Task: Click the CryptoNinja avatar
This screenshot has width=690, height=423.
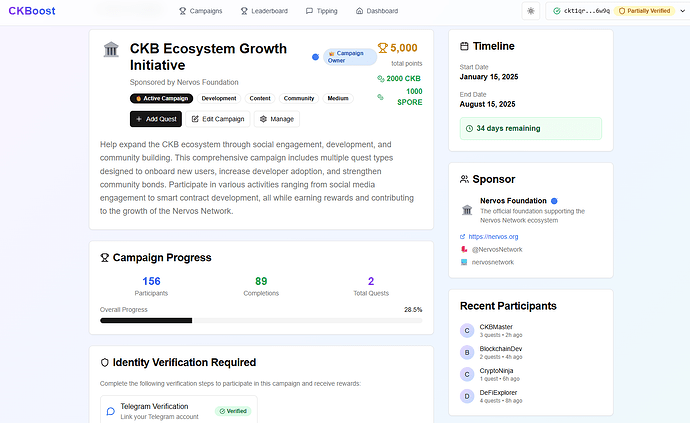Action: (467, 375)
